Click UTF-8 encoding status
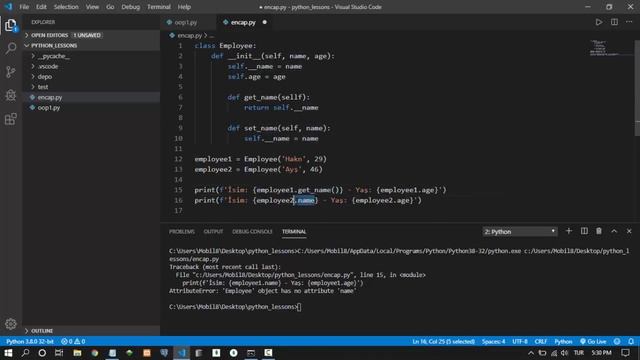Image resolution: width=640 pixels, height=360 pixels. tap(520, 341)
